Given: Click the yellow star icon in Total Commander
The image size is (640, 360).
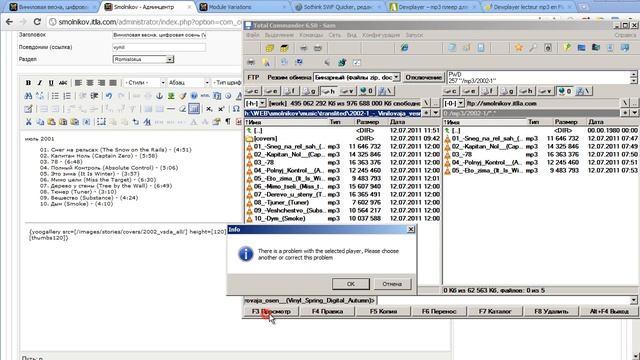Looking at the screenshot, I should [x=518, y=48].
